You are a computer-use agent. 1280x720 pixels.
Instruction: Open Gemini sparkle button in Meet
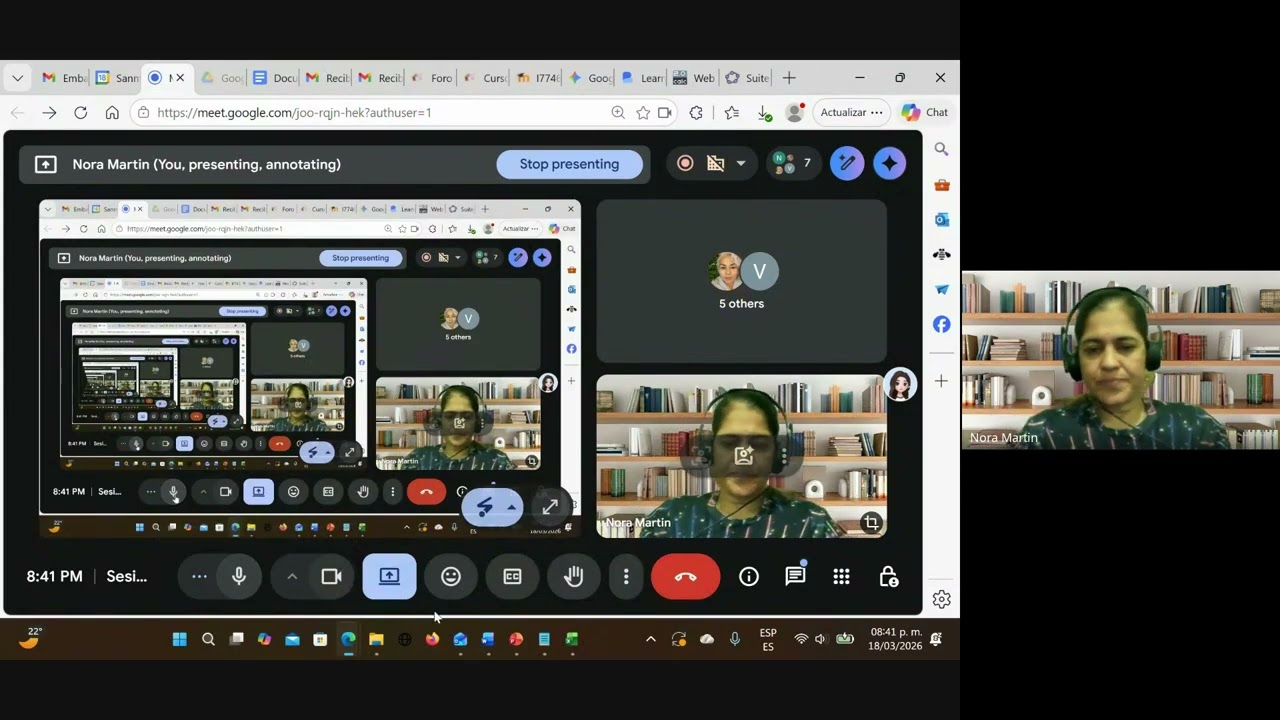pos(889,163)
